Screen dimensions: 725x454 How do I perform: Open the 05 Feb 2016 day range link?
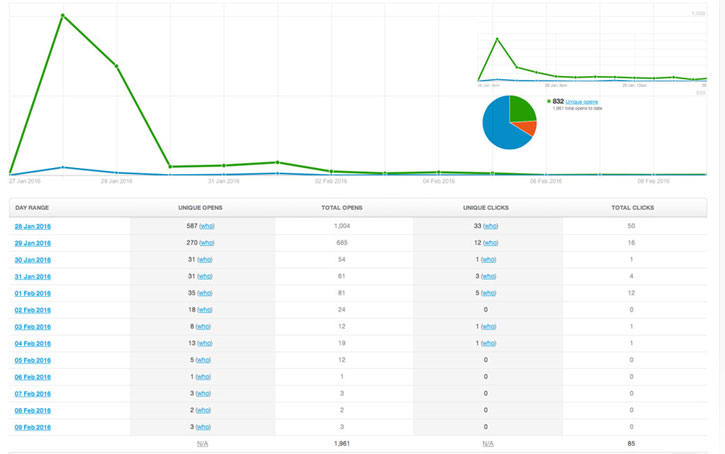click(32, 360)
